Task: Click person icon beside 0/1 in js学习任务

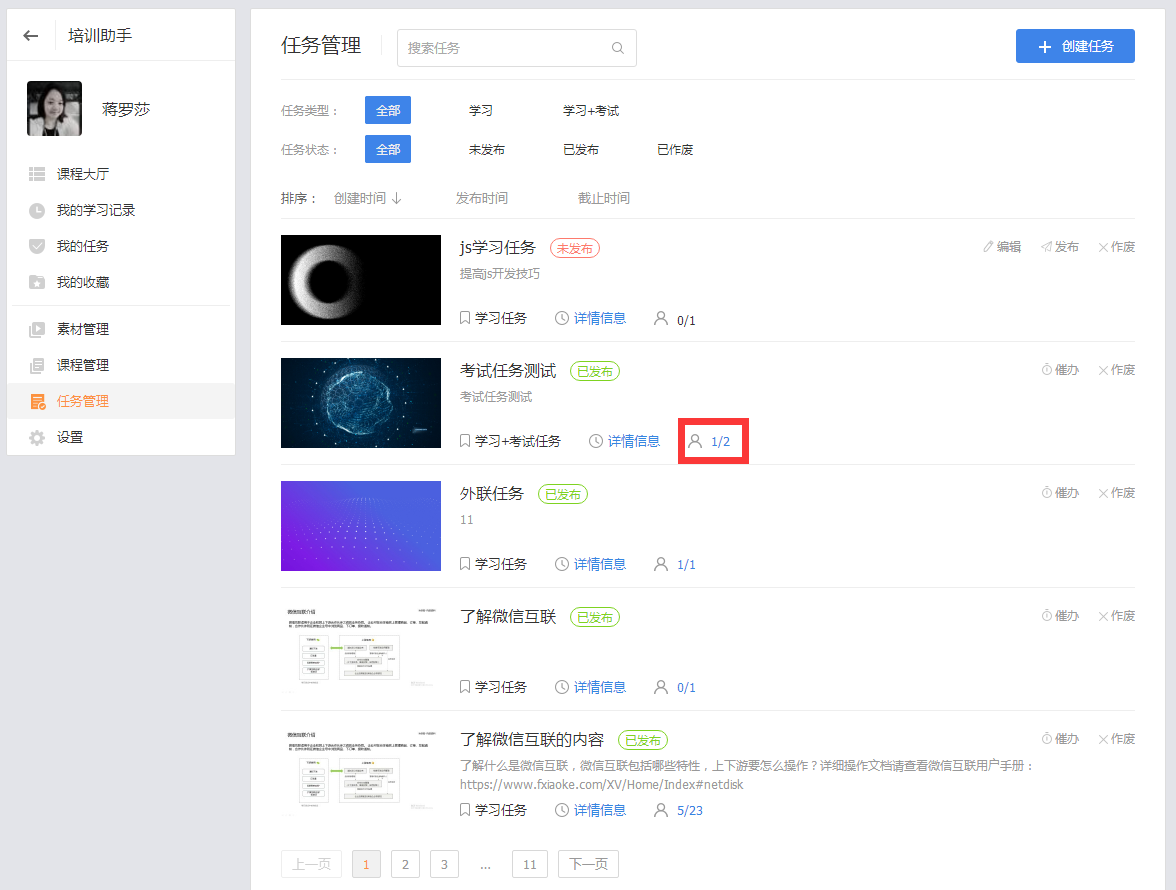Action: 661,318
